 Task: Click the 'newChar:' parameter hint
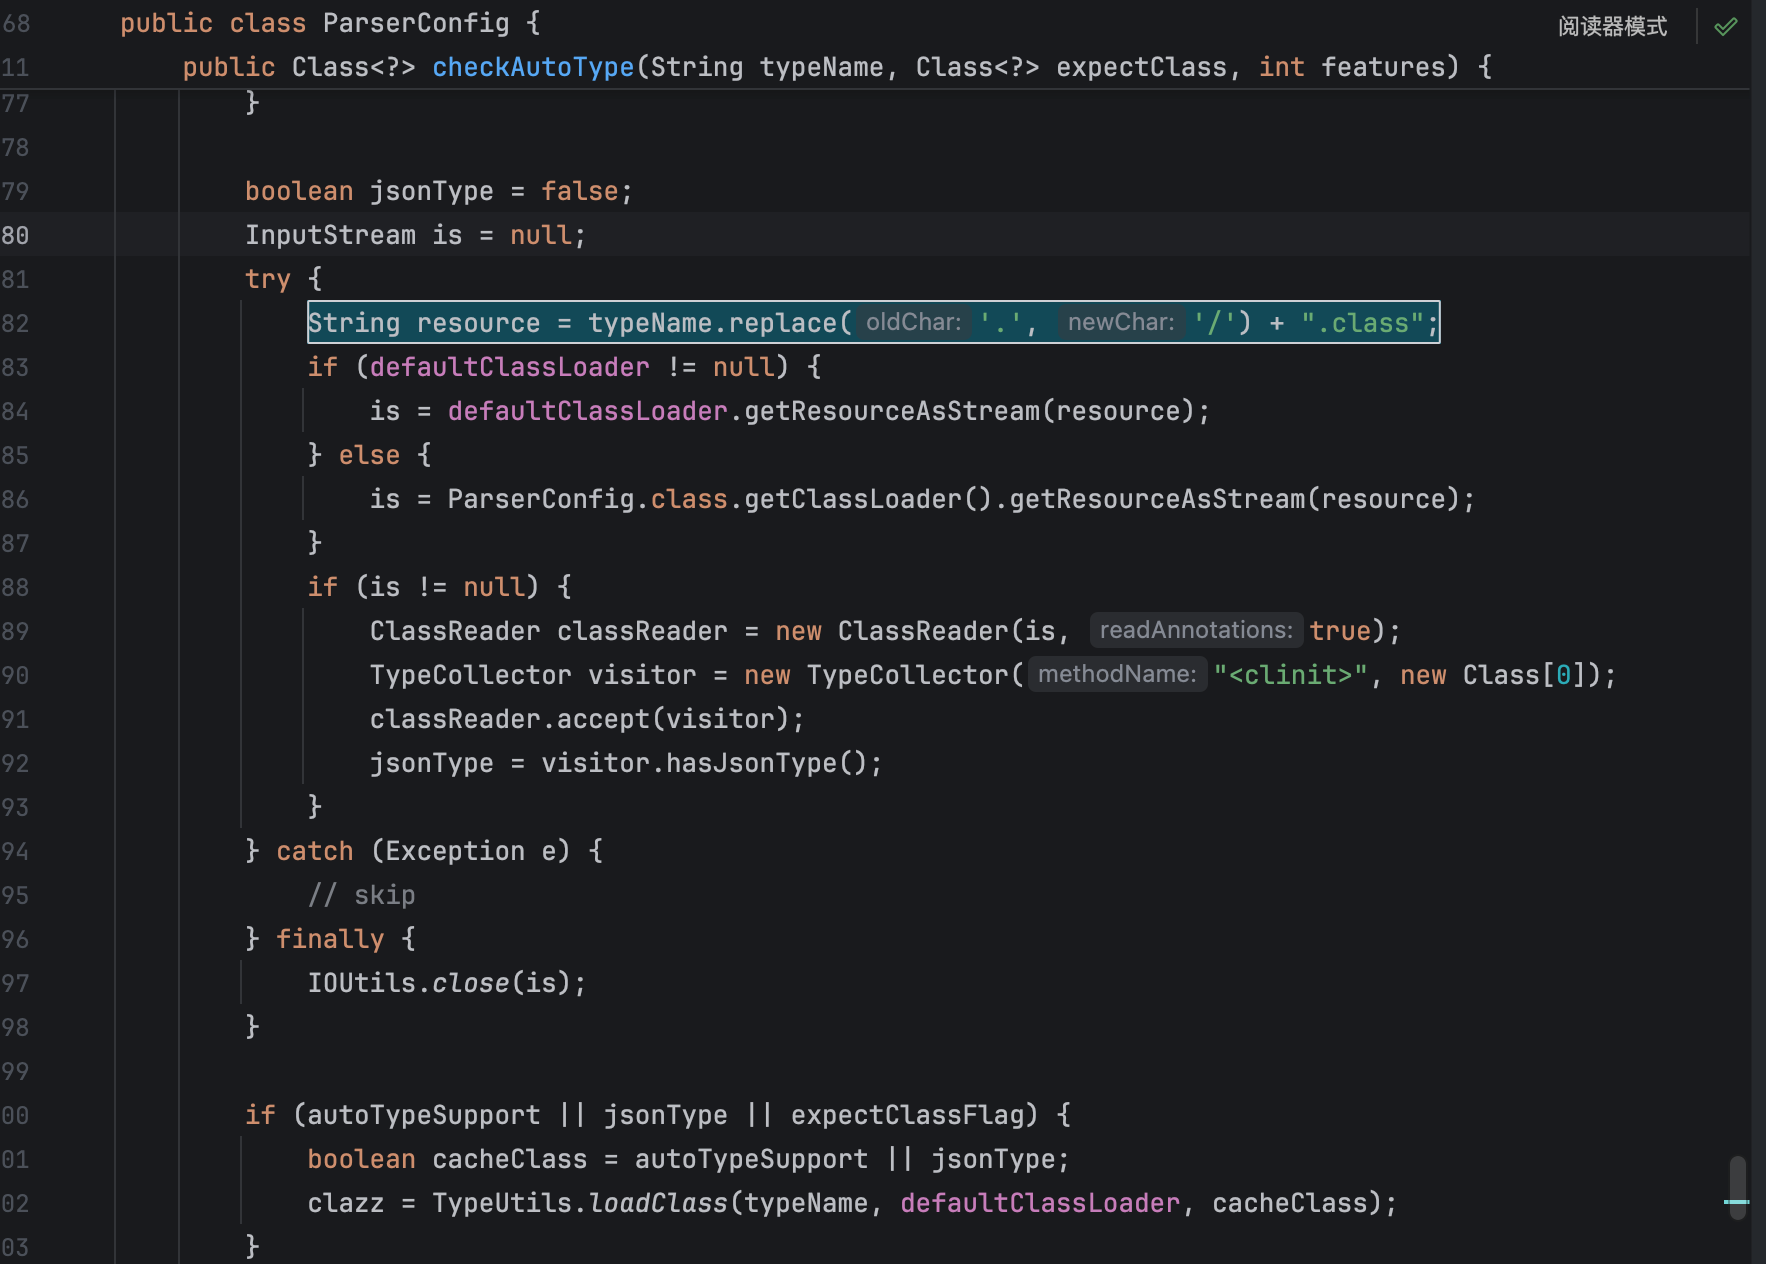1121,322
